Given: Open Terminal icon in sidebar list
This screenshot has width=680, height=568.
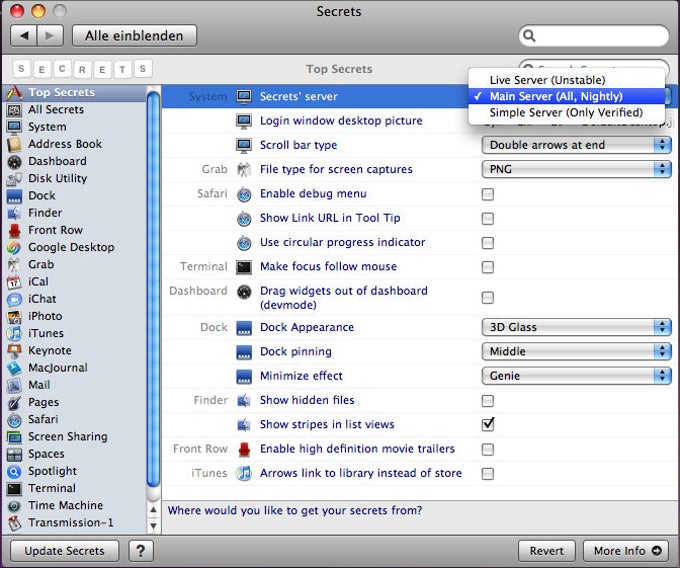Looking at the screenshot, I should click(14, 489).
